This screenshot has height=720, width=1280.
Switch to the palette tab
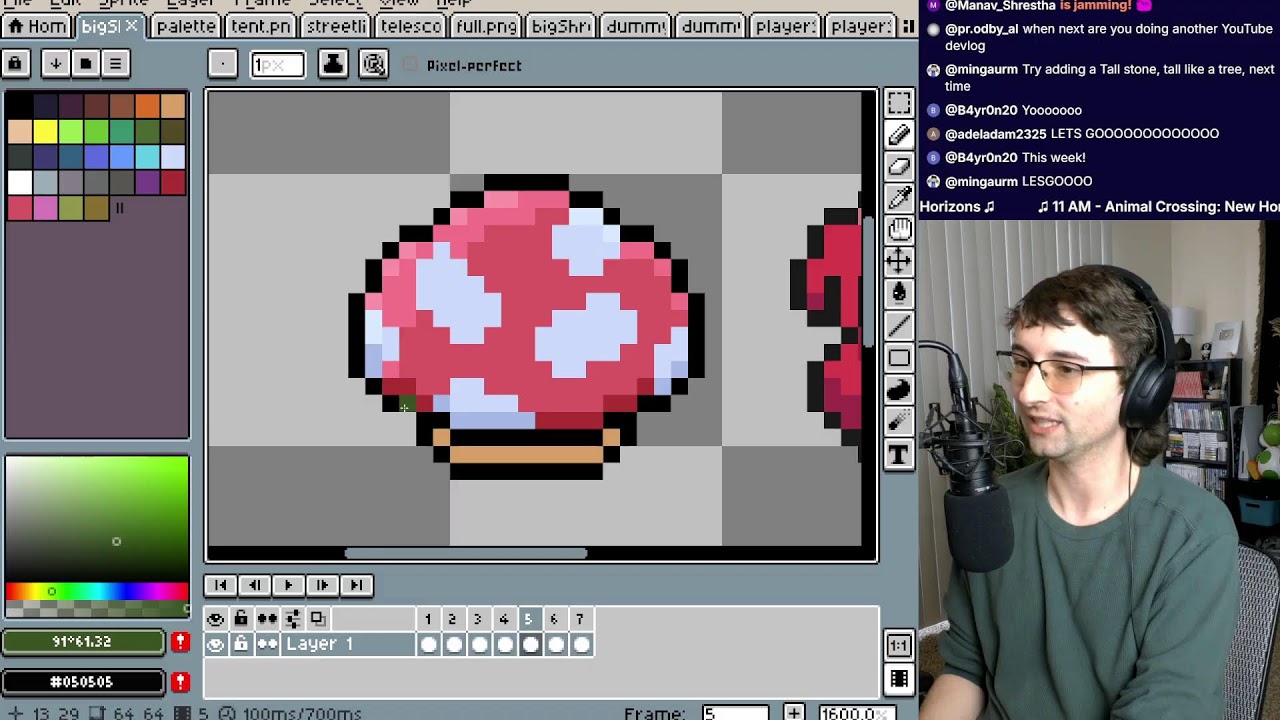pyautogui.click(x=185, y=26)
